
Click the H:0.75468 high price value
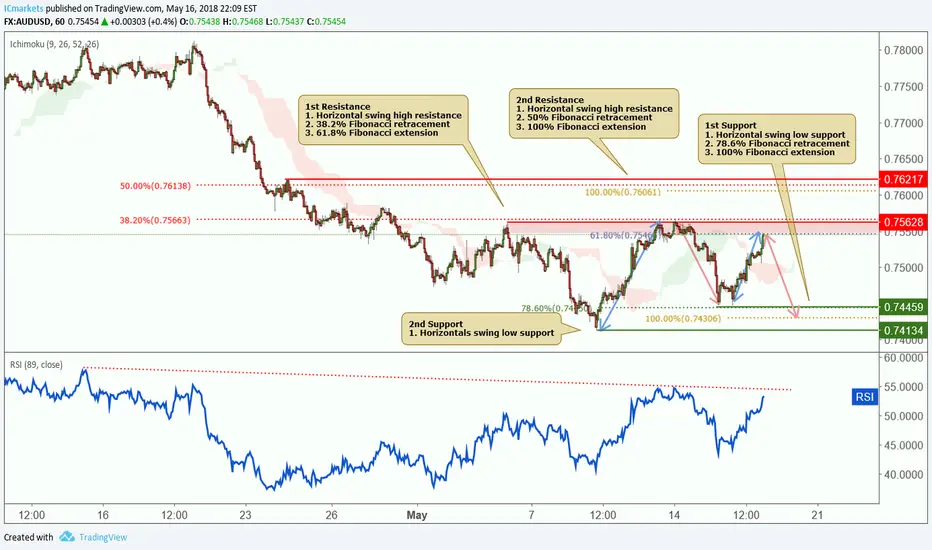(x=243, y=21)
